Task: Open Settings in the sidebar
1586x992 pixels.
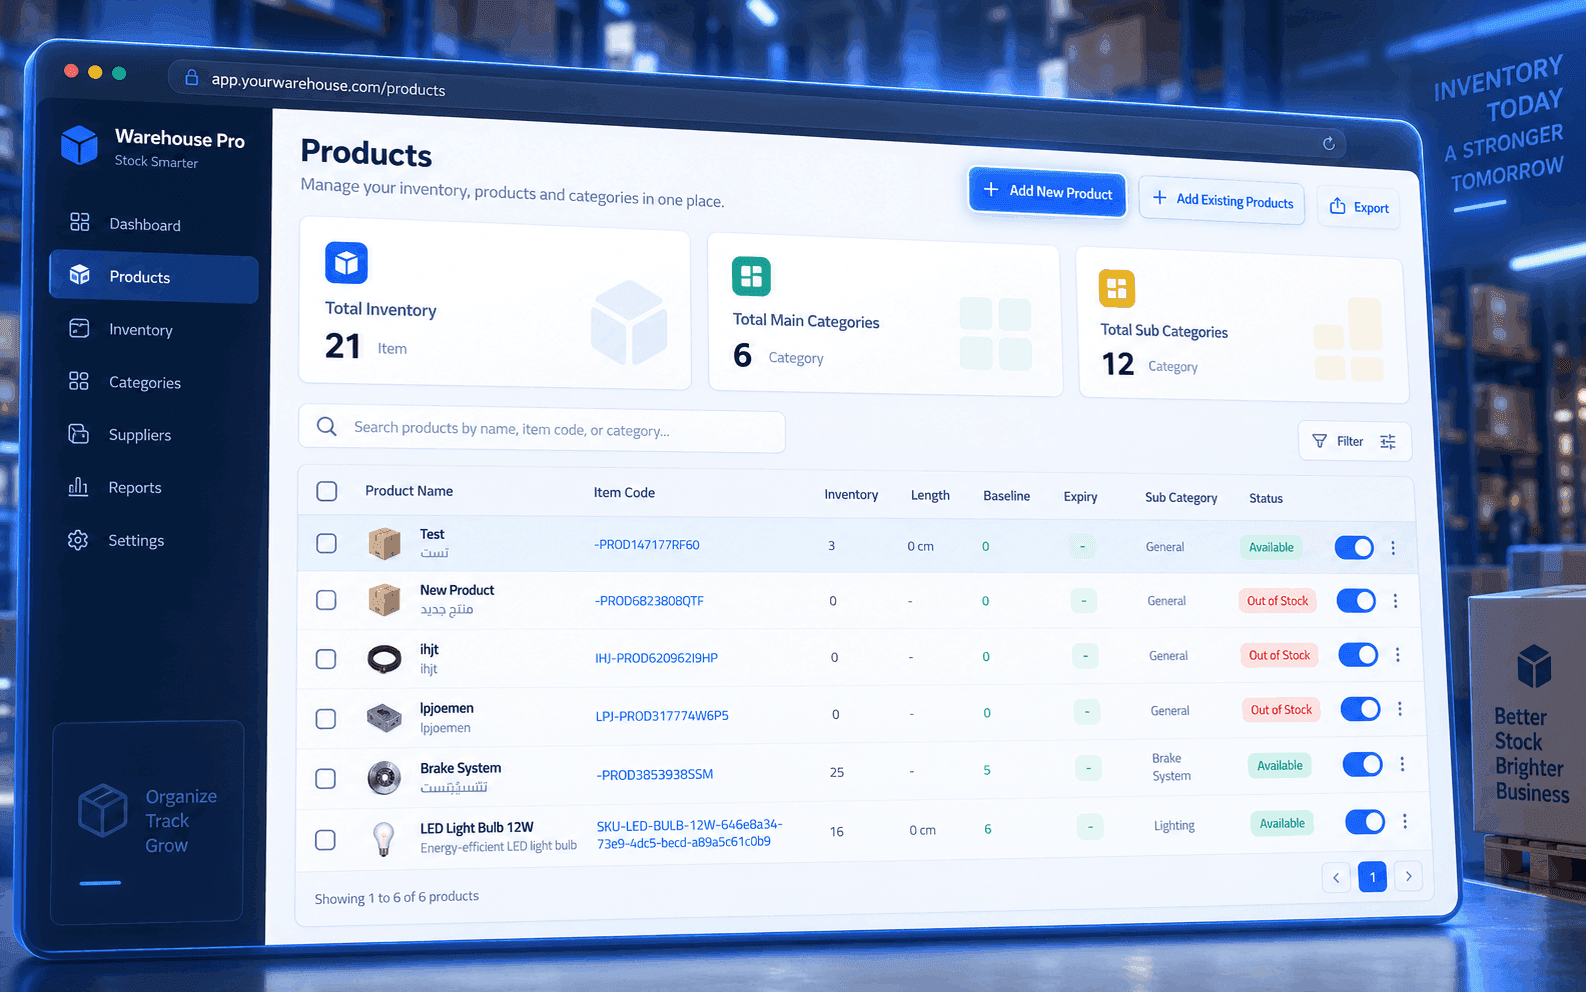Action: coord(136,541)
